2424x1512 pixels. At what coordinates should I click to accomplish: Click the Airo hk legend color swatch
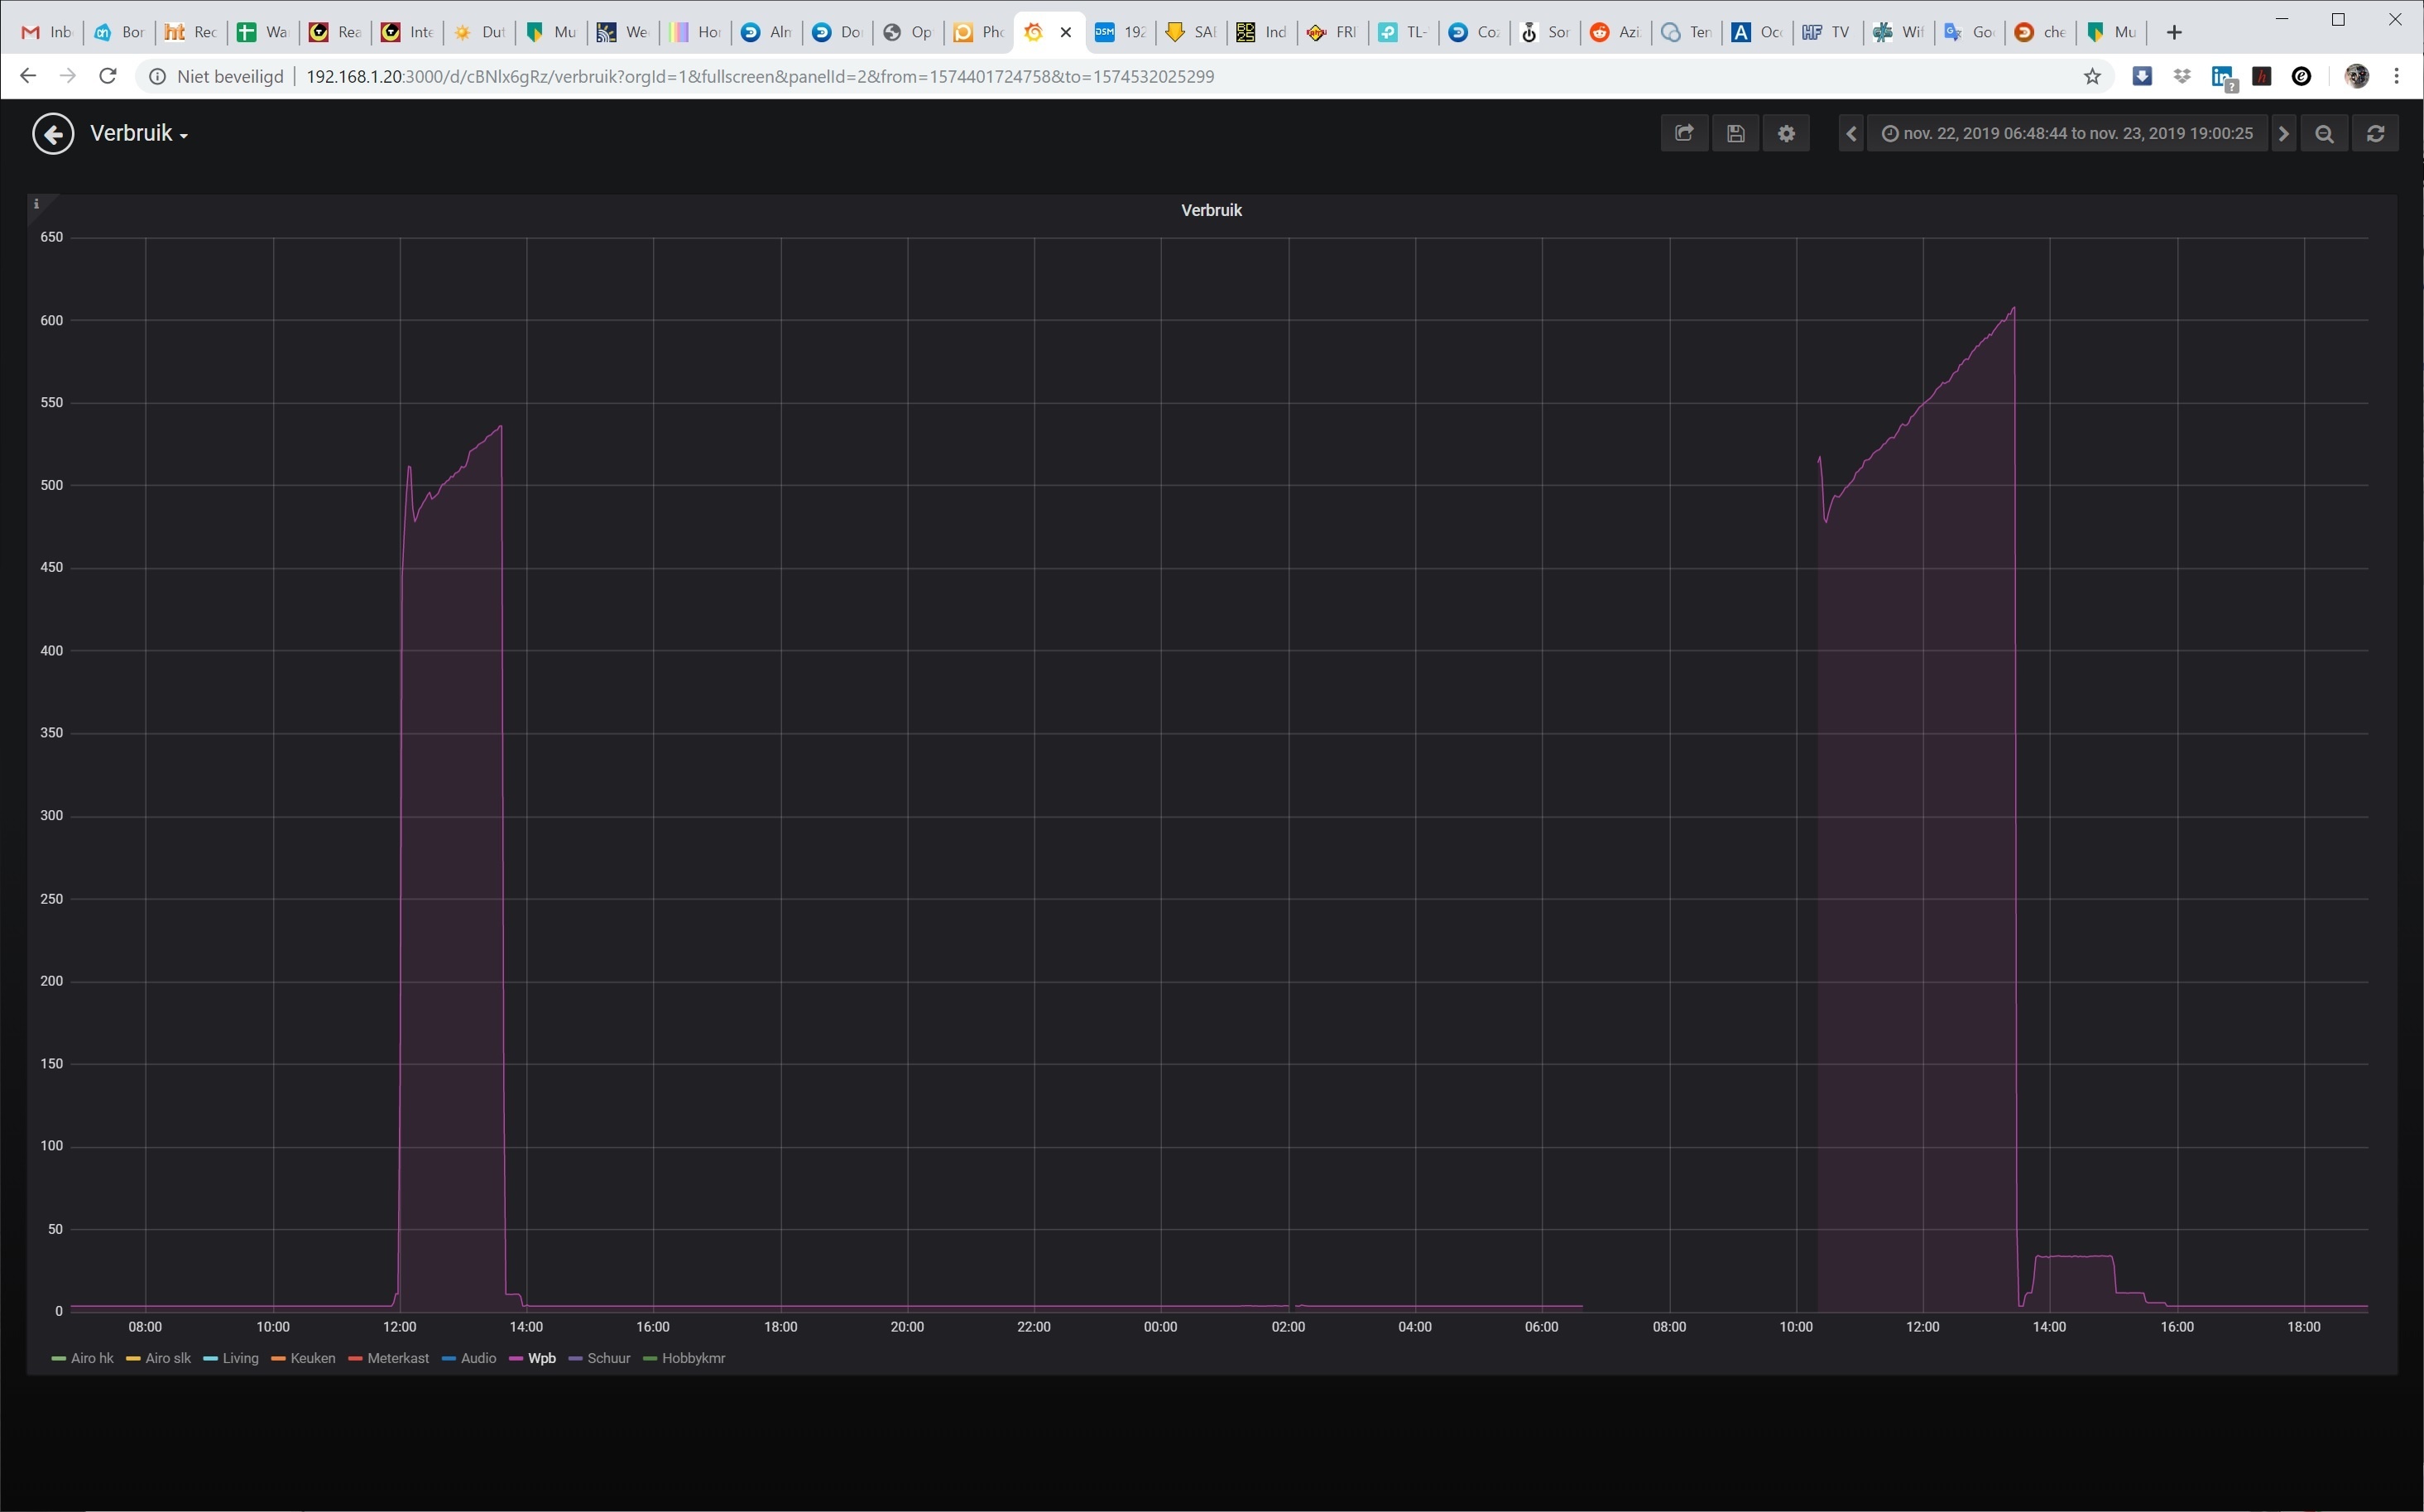coord(58,1358)
